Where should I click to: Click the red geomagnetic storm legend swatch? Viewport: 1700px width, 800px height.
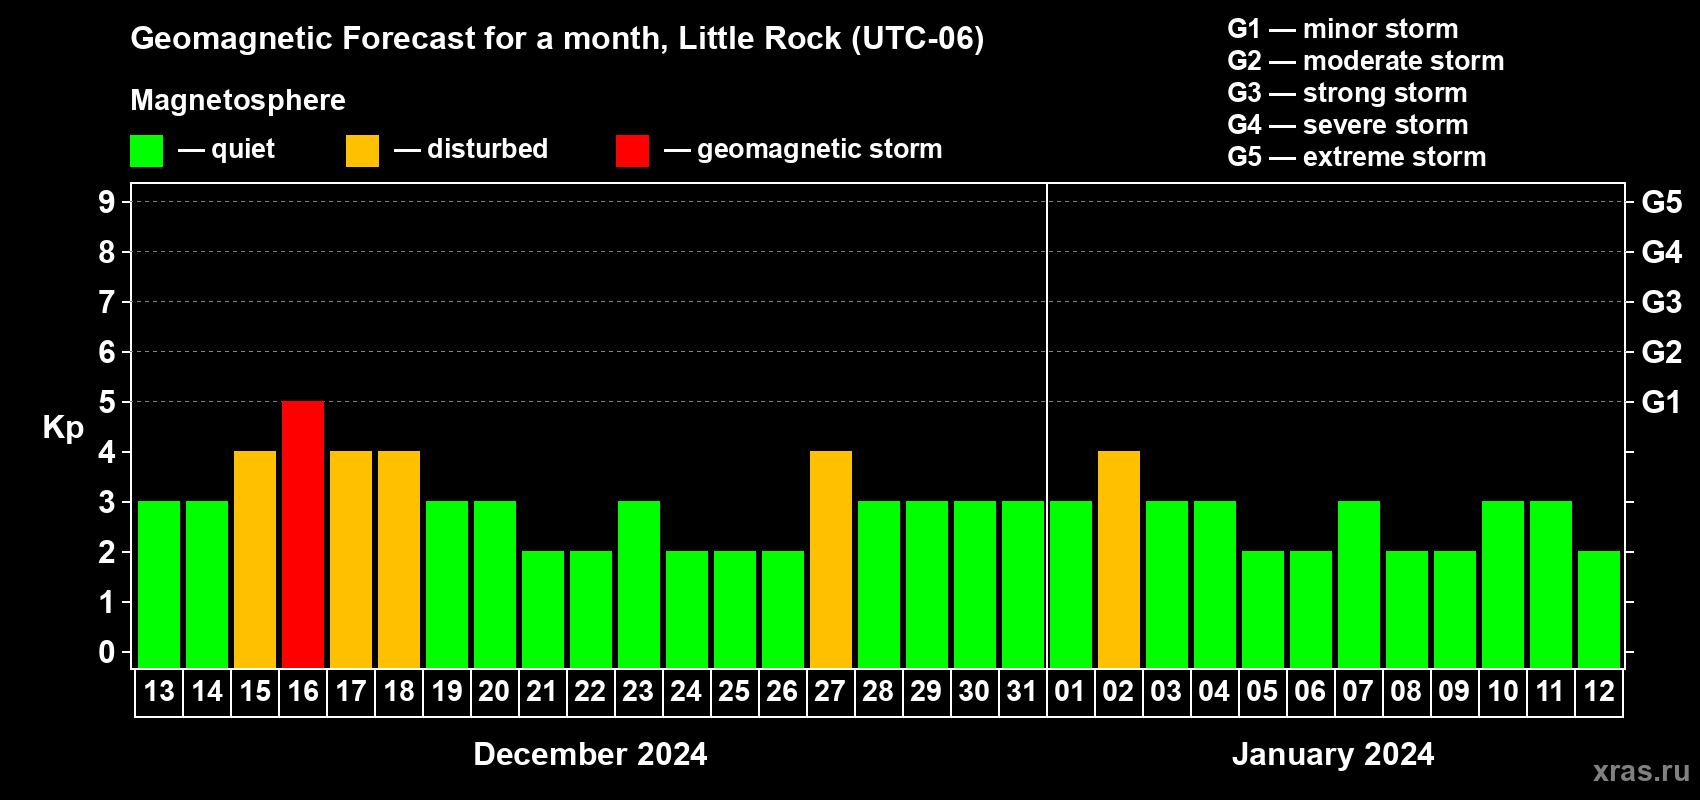coord(632,151)
